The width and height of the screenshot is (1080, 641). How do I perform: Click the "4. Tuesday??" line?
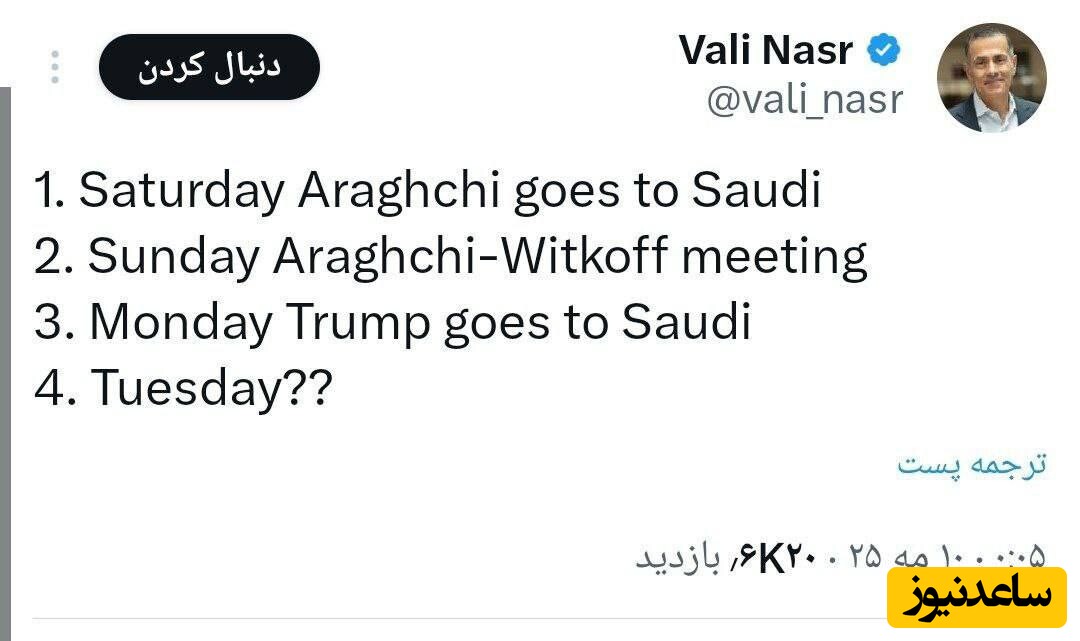[x=182, y=389]
